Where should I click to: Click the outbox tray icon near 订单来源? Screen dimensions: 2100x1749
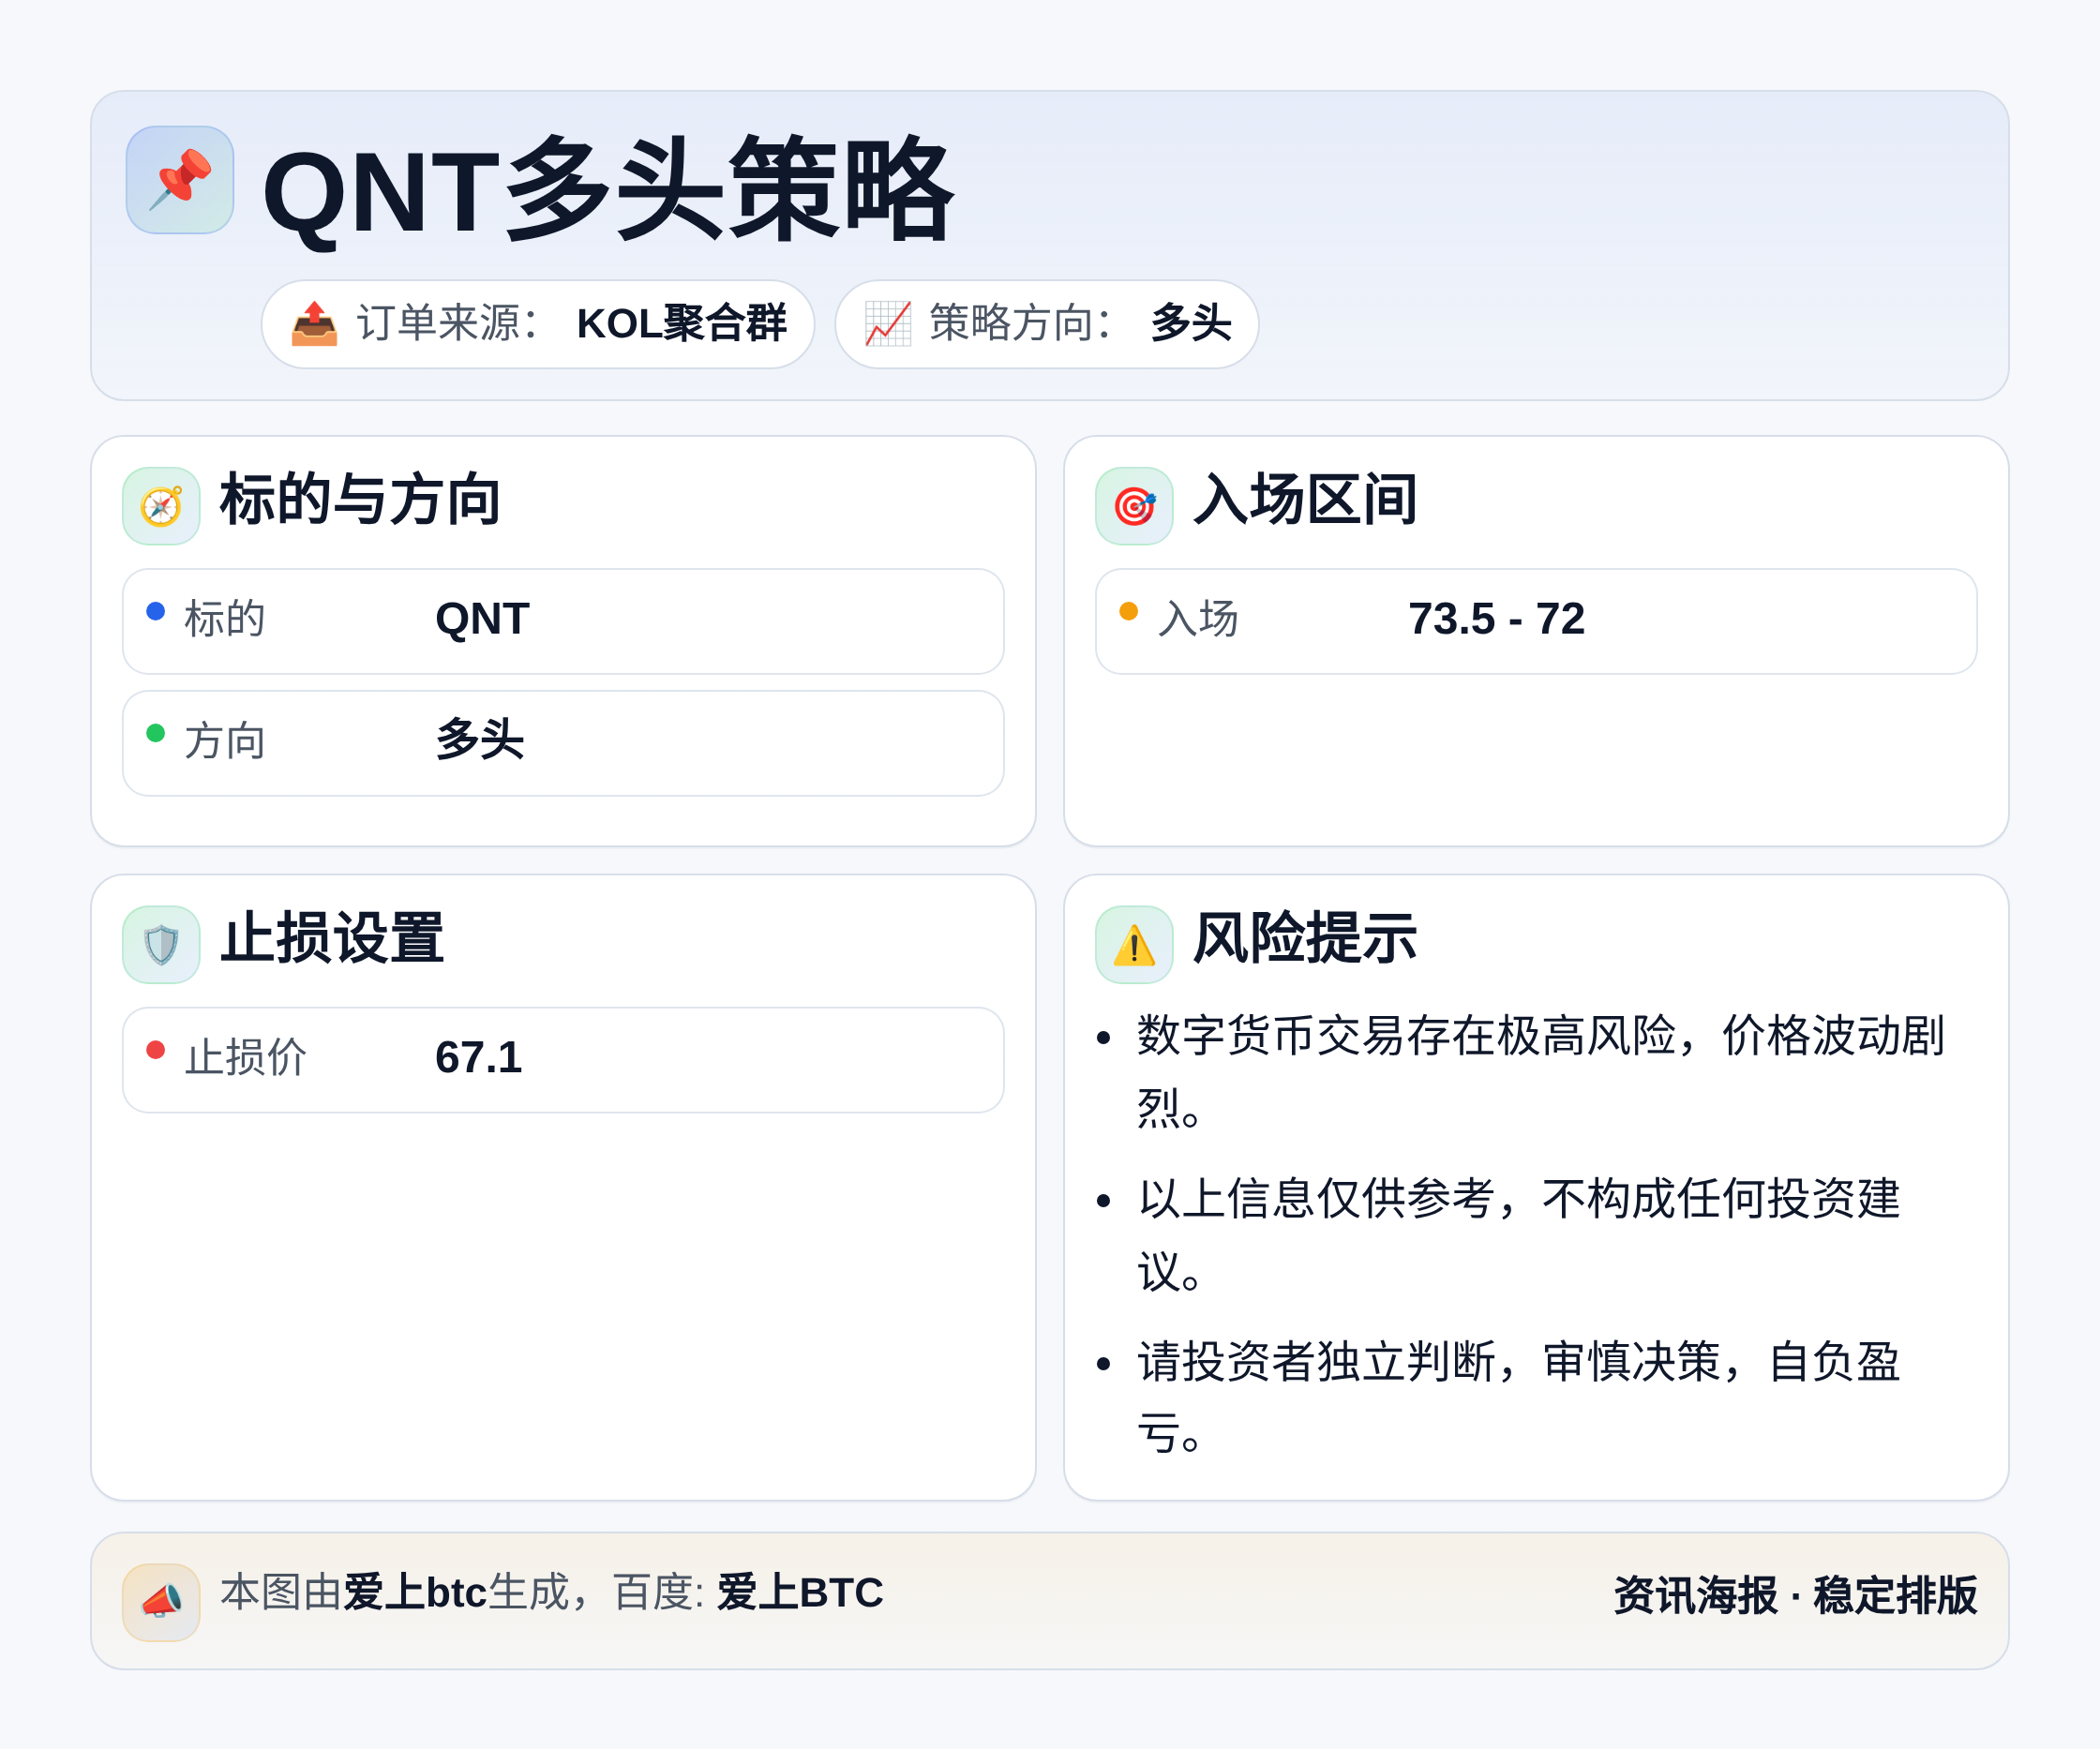click(314, 324)
